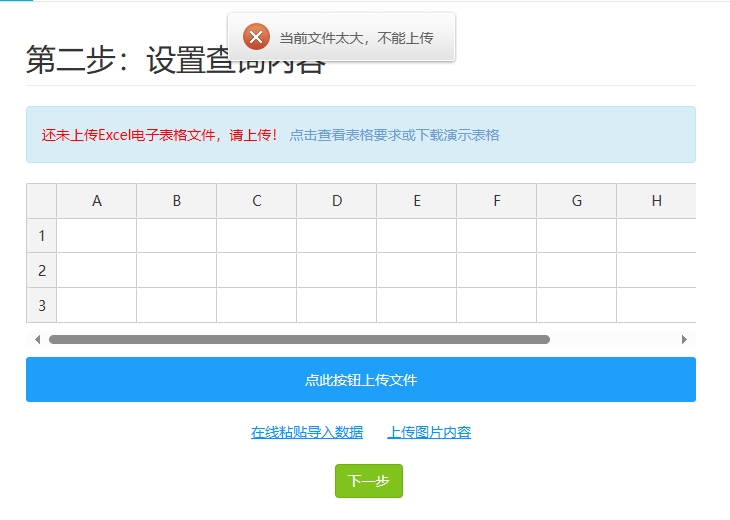Screen dimensions: 730x520
Task: Select column G header
Action: click(577, 201)
